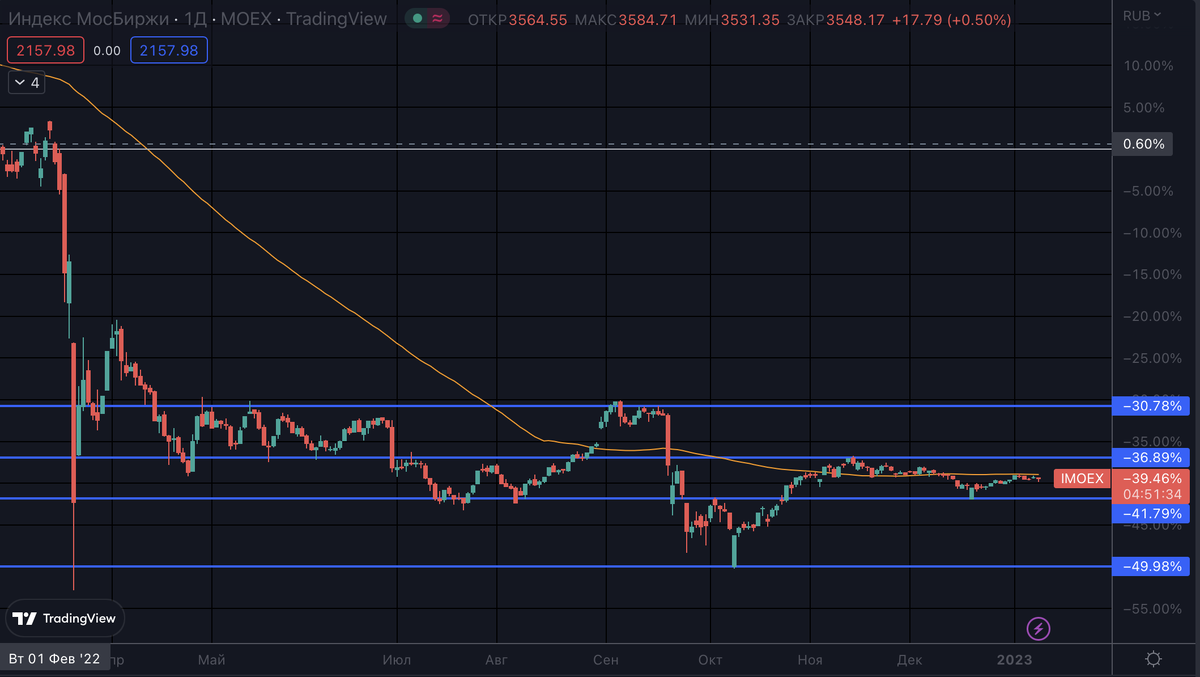Click the Дек label on the time axis

coord(910,660)
